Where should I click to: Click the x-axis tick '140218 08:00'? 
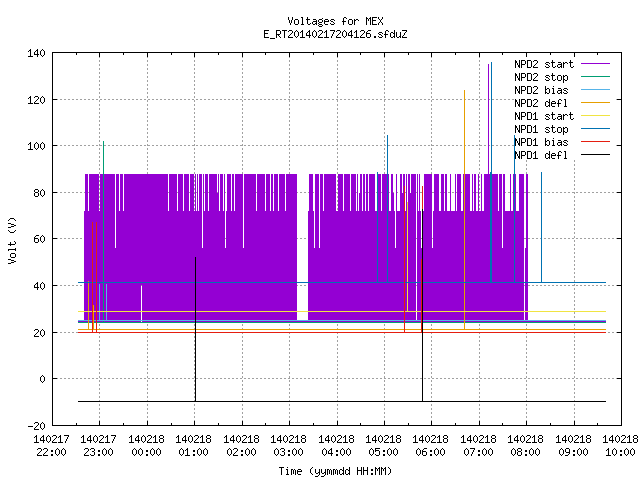[x=526, y=446]
